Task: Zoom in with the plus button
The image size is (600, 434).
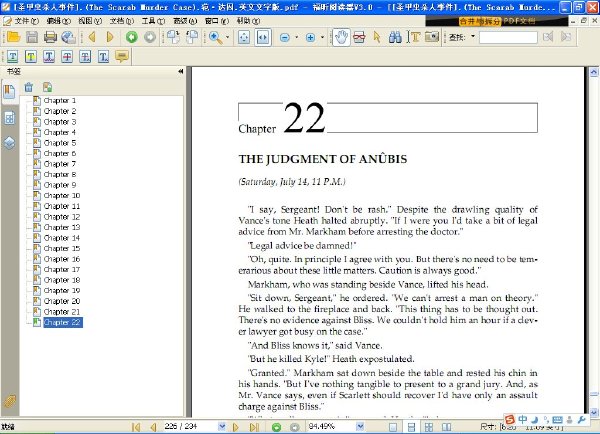Action: [310, 38]
